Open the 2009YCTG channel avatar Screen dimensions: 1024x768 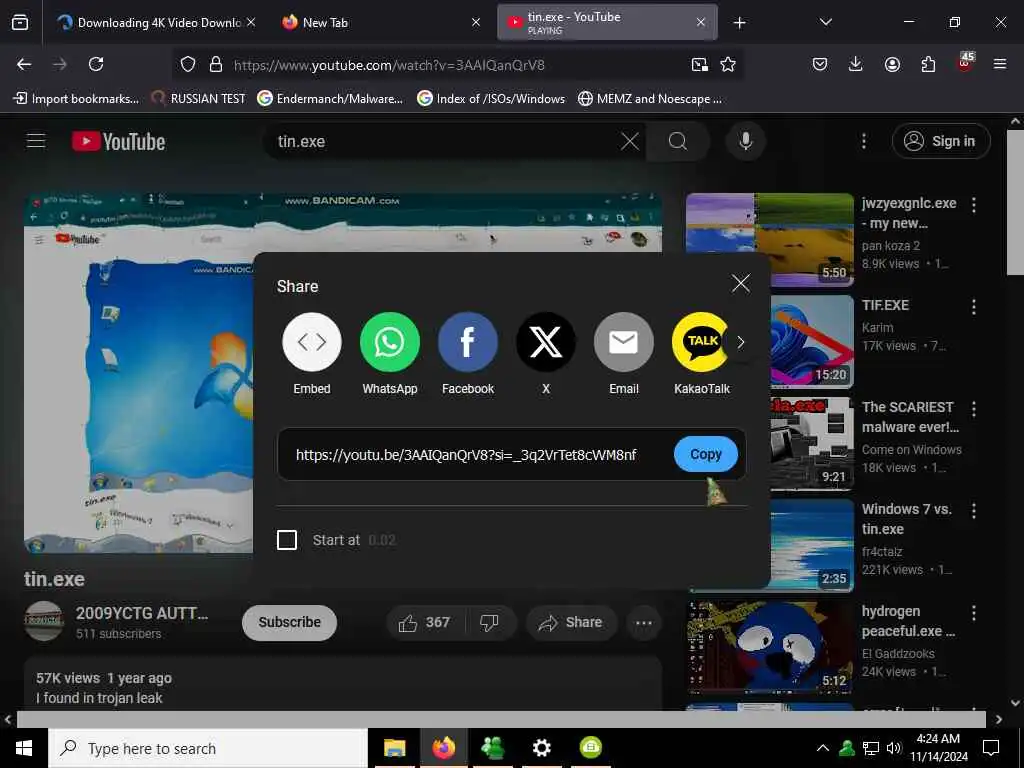[x=44, y=620]
